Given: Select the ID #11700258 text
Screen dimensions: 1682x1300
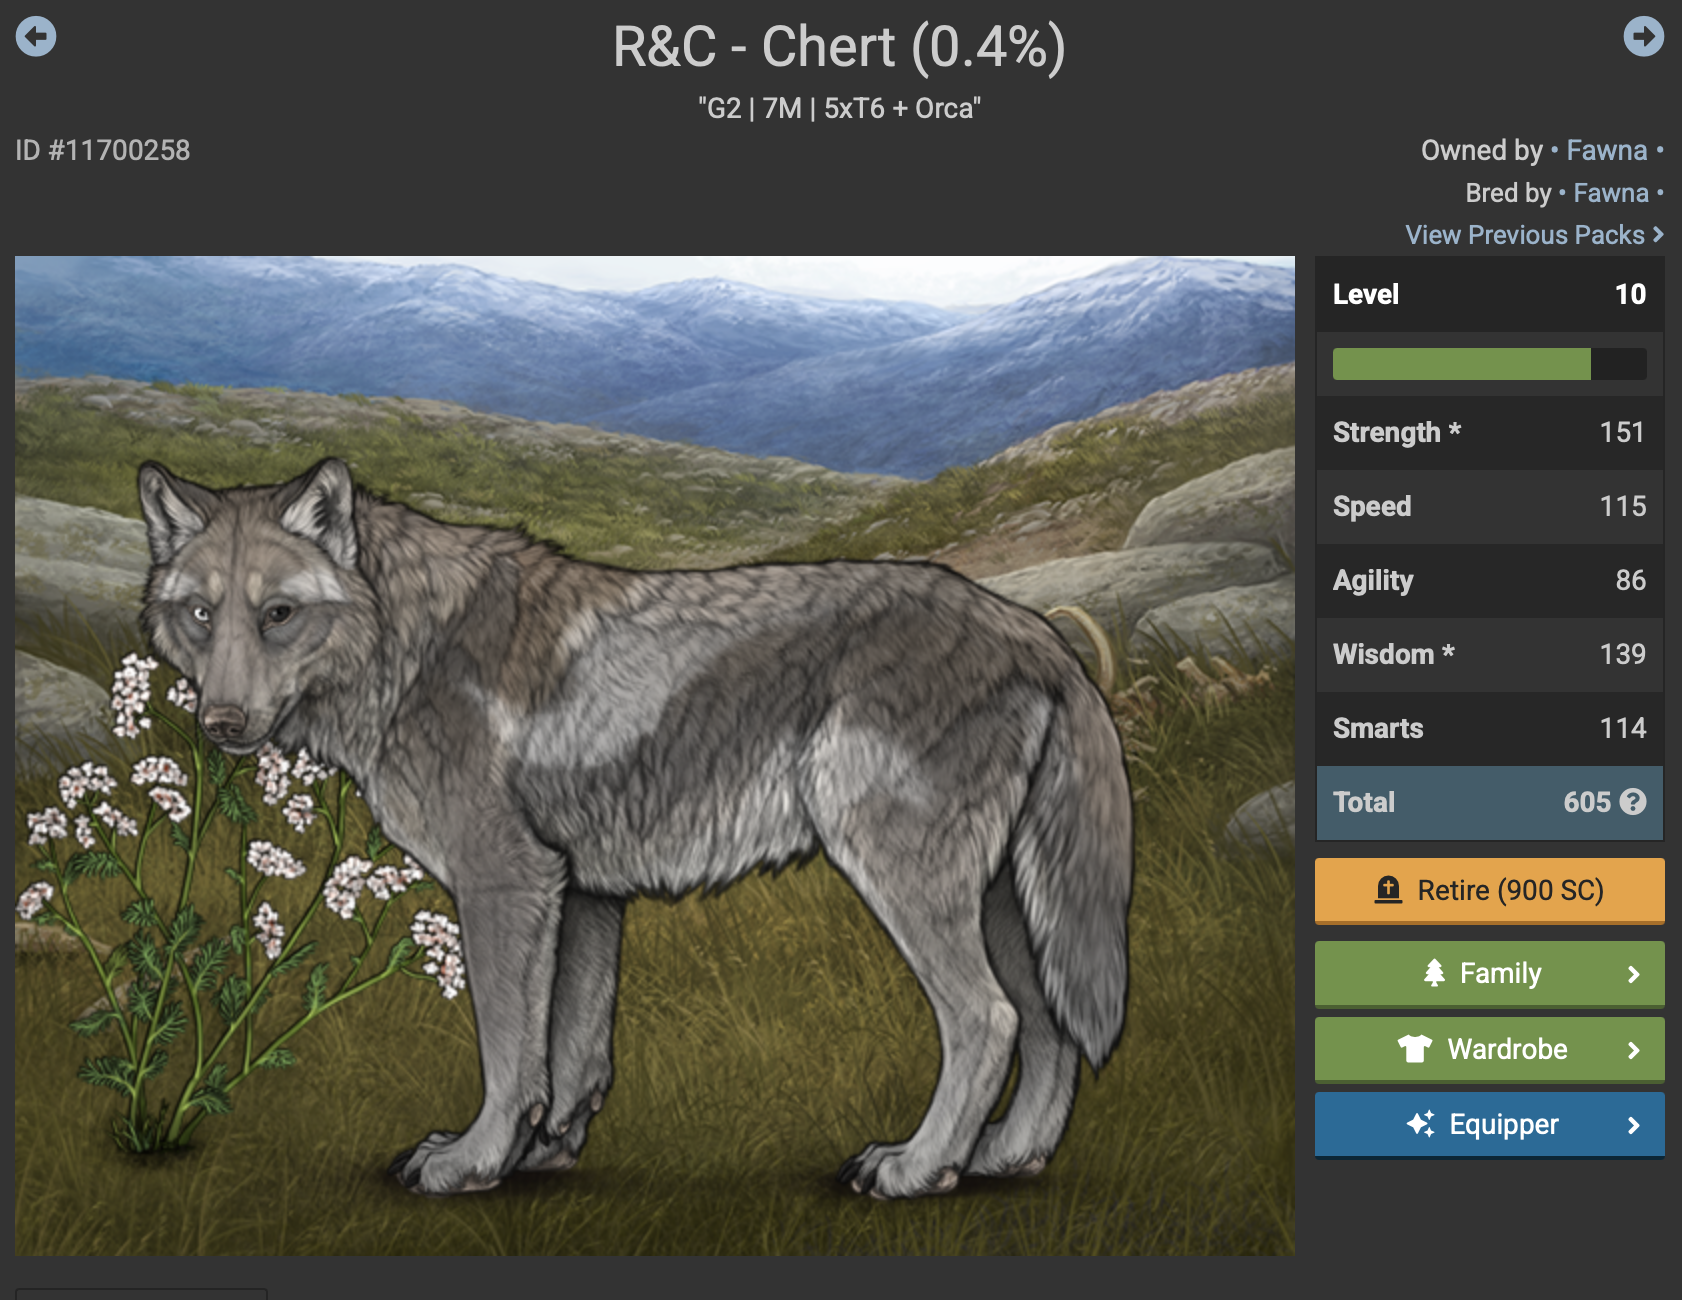Looking at the screenshot, I should click(x=103, y=150).
